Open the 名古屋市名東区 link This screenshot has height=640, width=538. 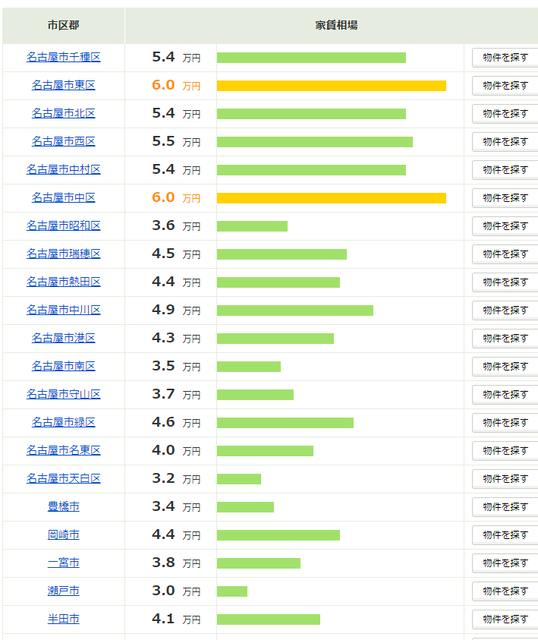tap(63, 451)
